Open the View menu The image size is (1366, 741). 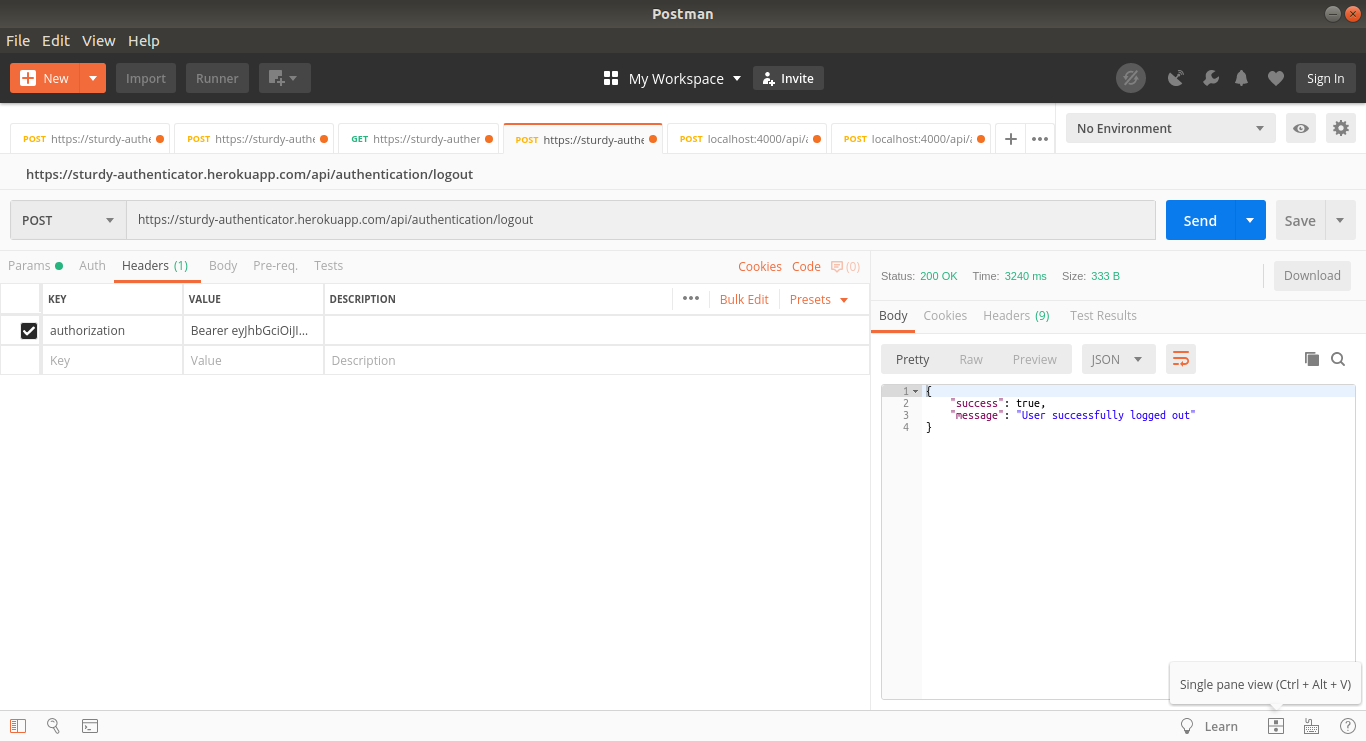(x=99, y=41)
